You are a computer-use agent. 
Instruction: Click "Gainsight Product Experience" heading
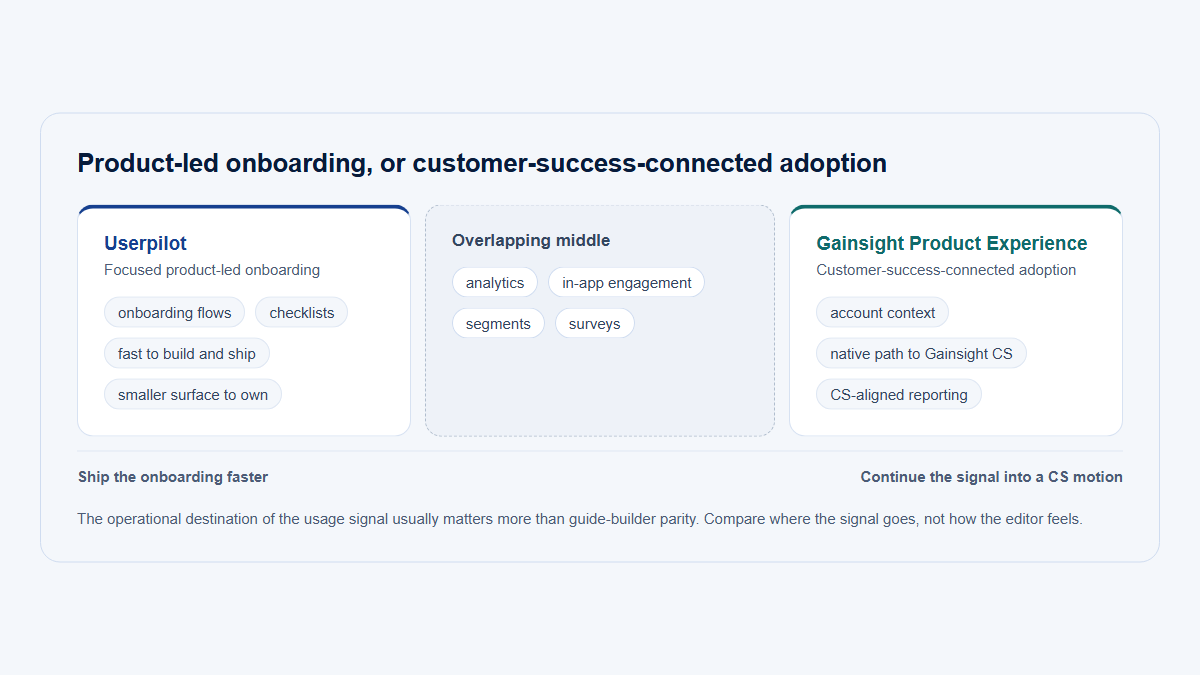point(952,243)
